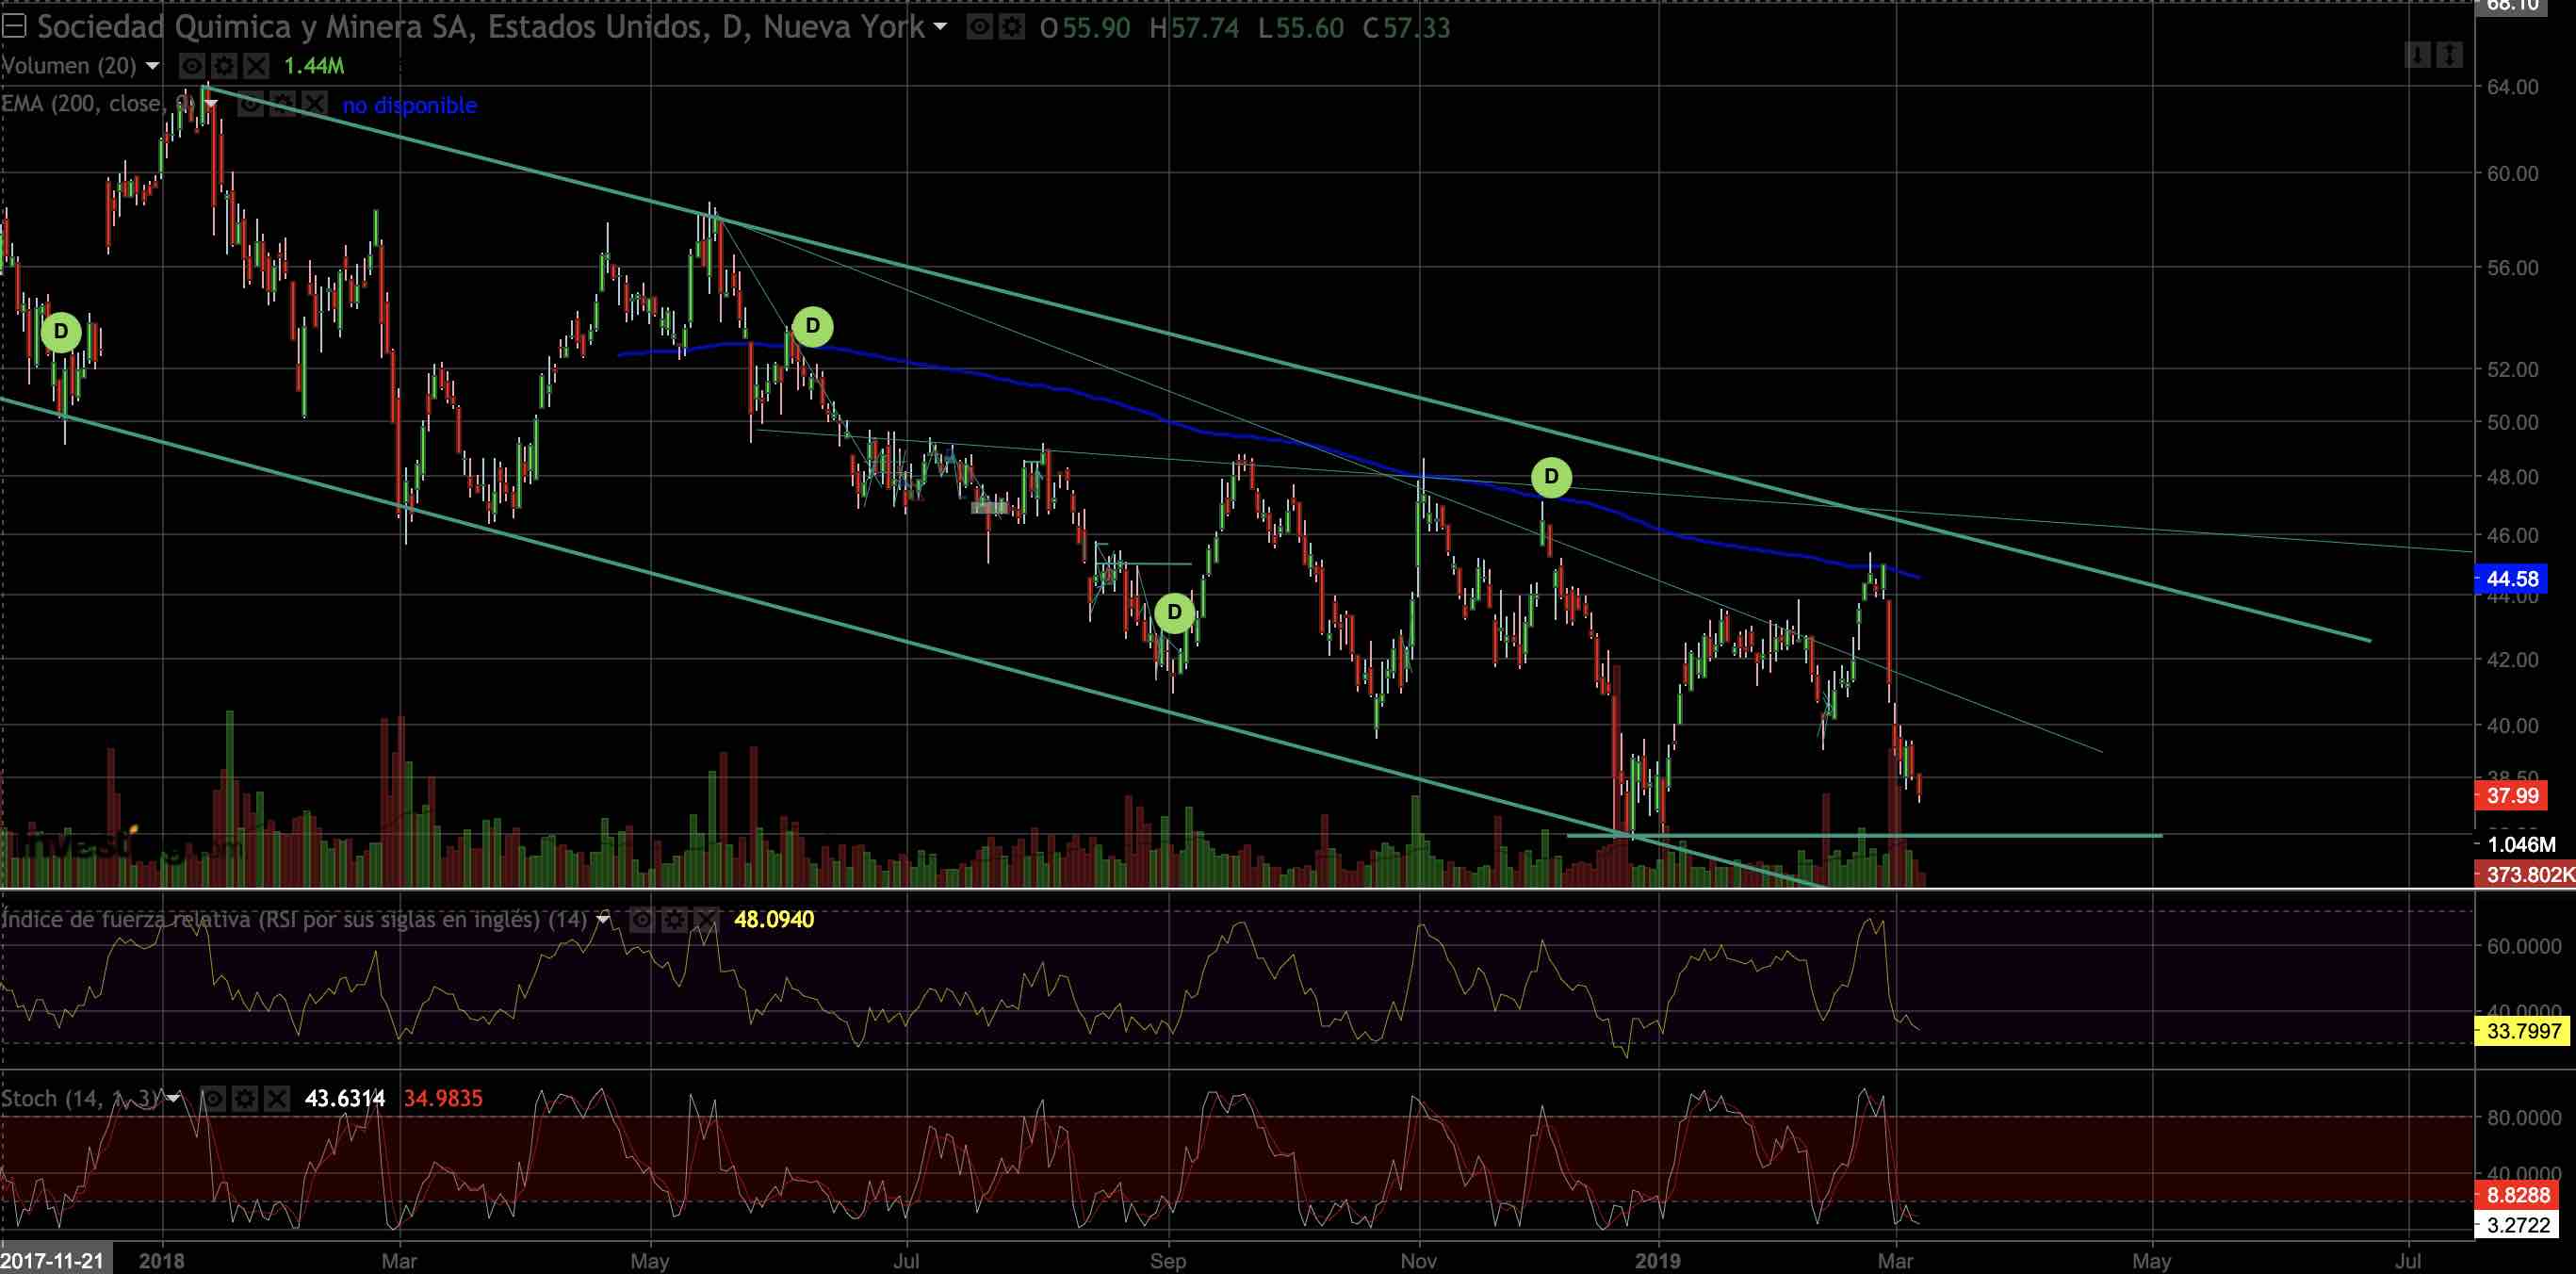Remove the Volumen indicator with its X icon

(257, 66)
